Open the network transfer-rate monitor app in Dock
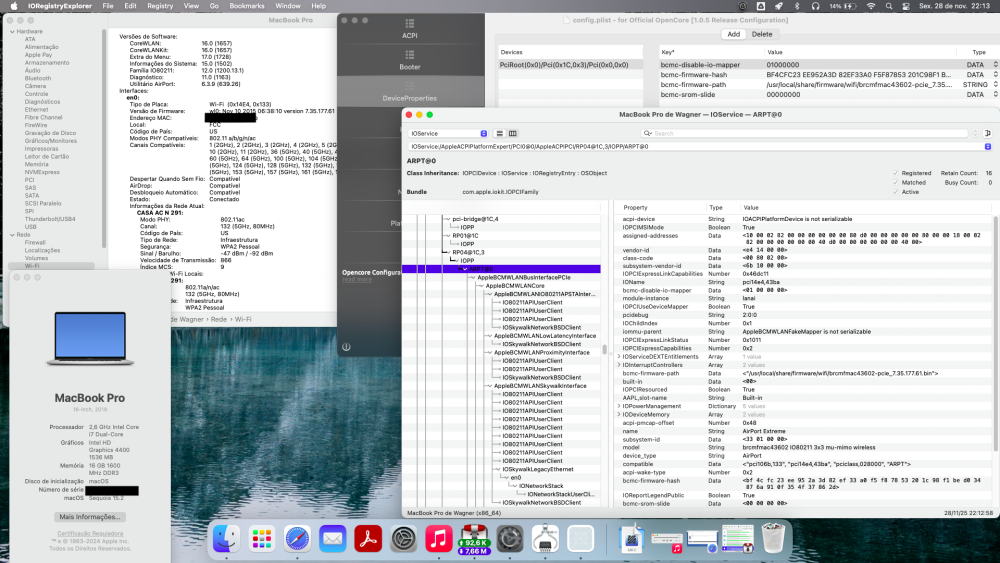The width and height of the screenshot is (1000, 563). [x=474, y=539]
